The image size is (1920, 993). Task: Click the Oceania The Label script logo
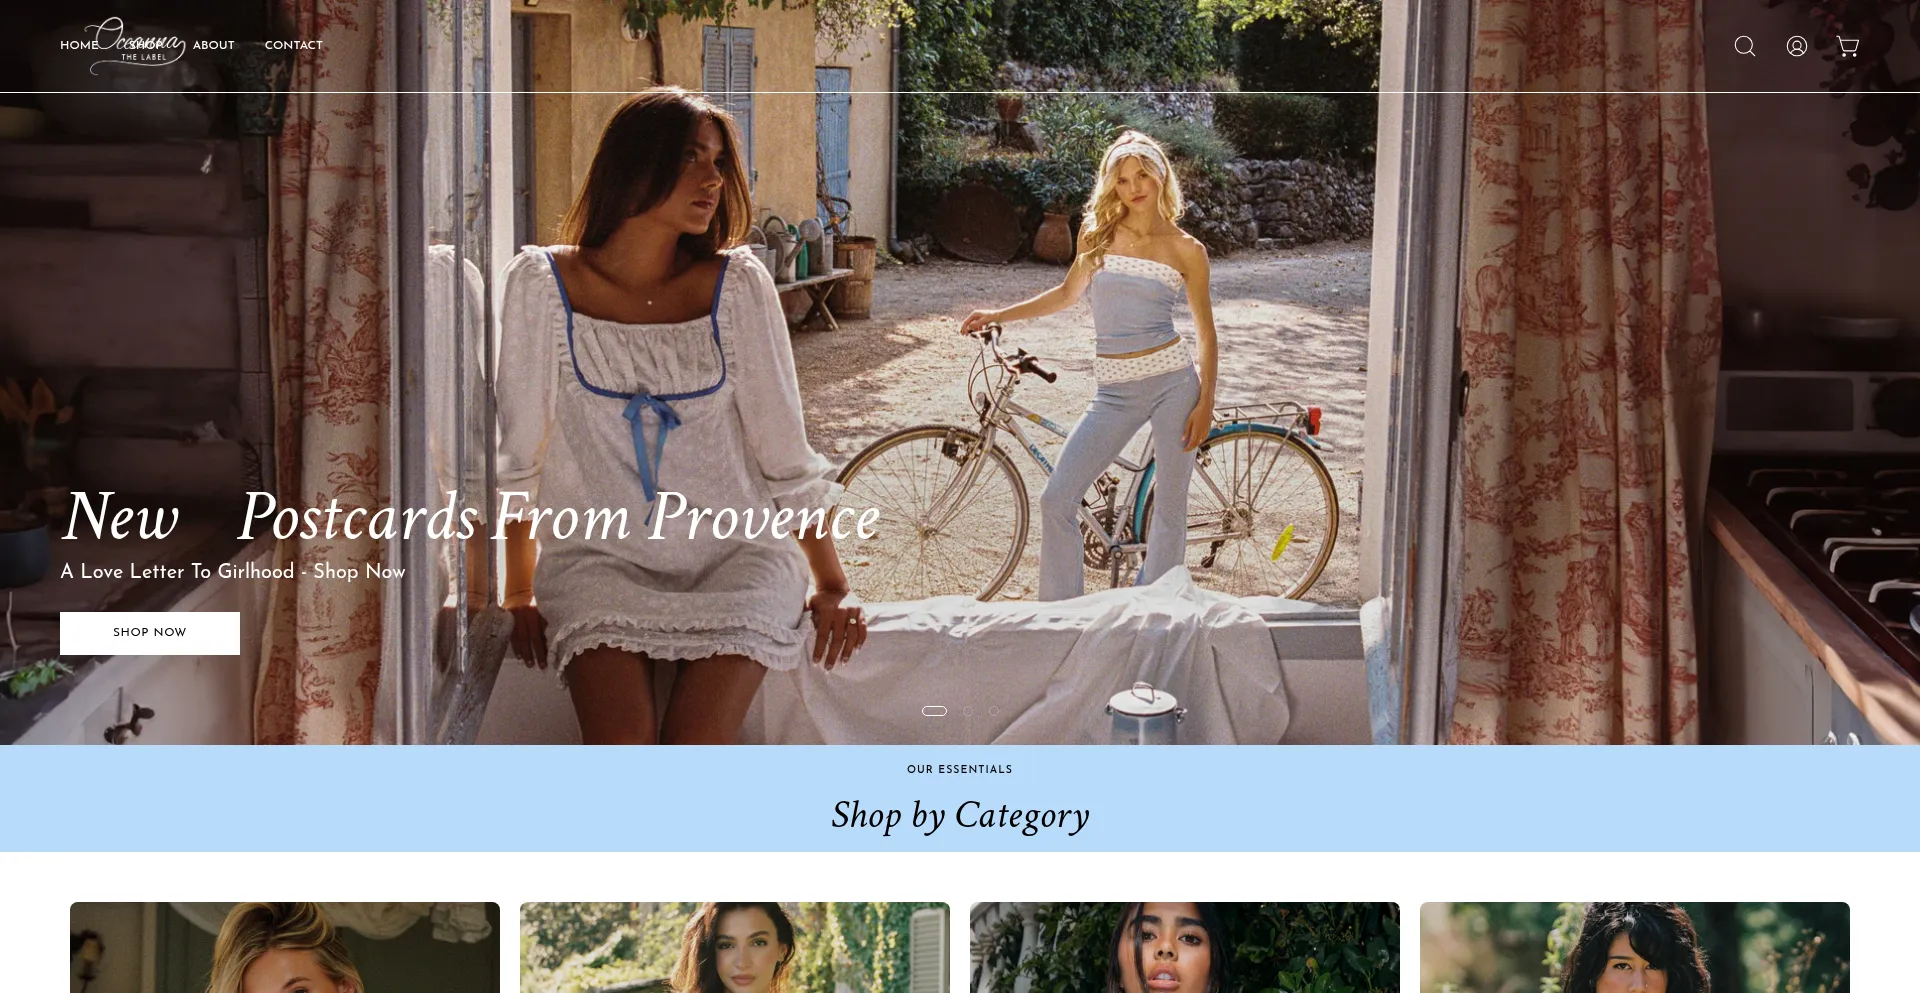click(137, 45)
